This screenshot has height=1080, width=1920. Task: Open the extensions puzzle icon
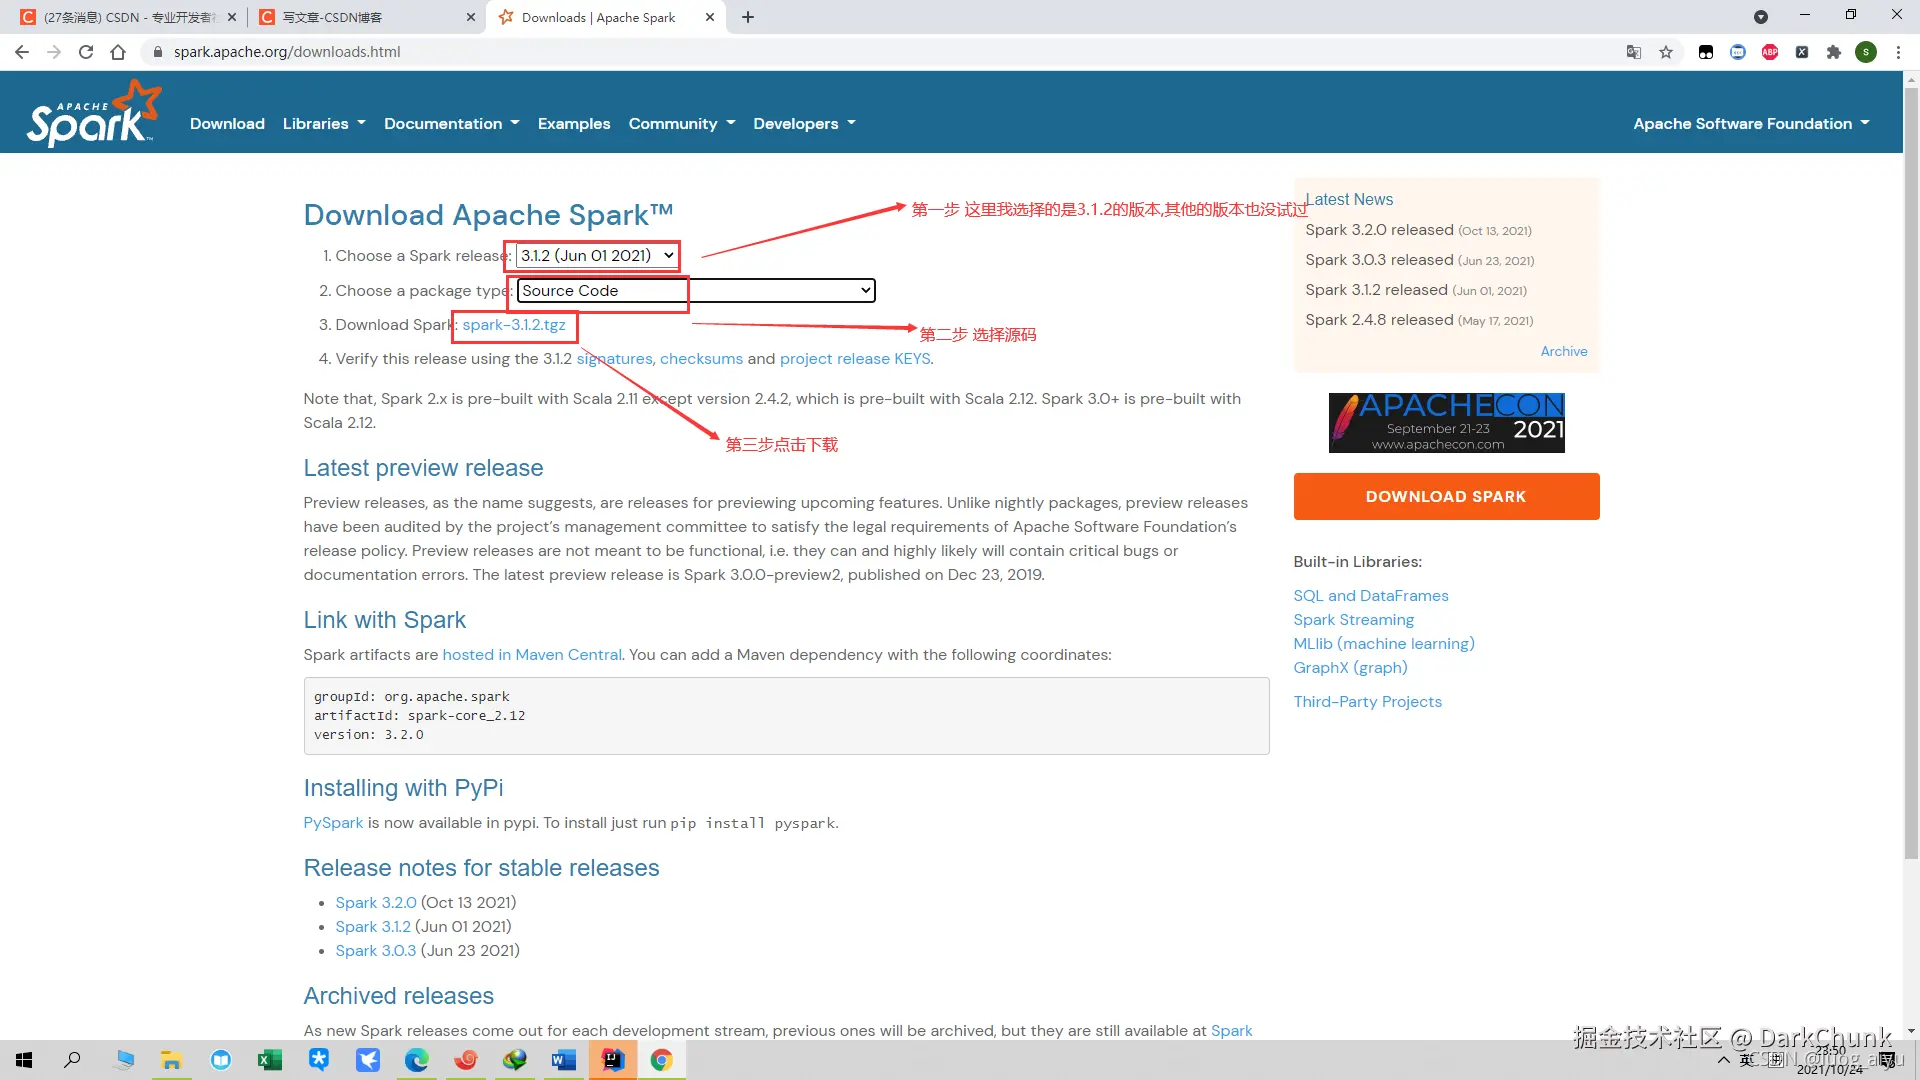[1834, 52]
